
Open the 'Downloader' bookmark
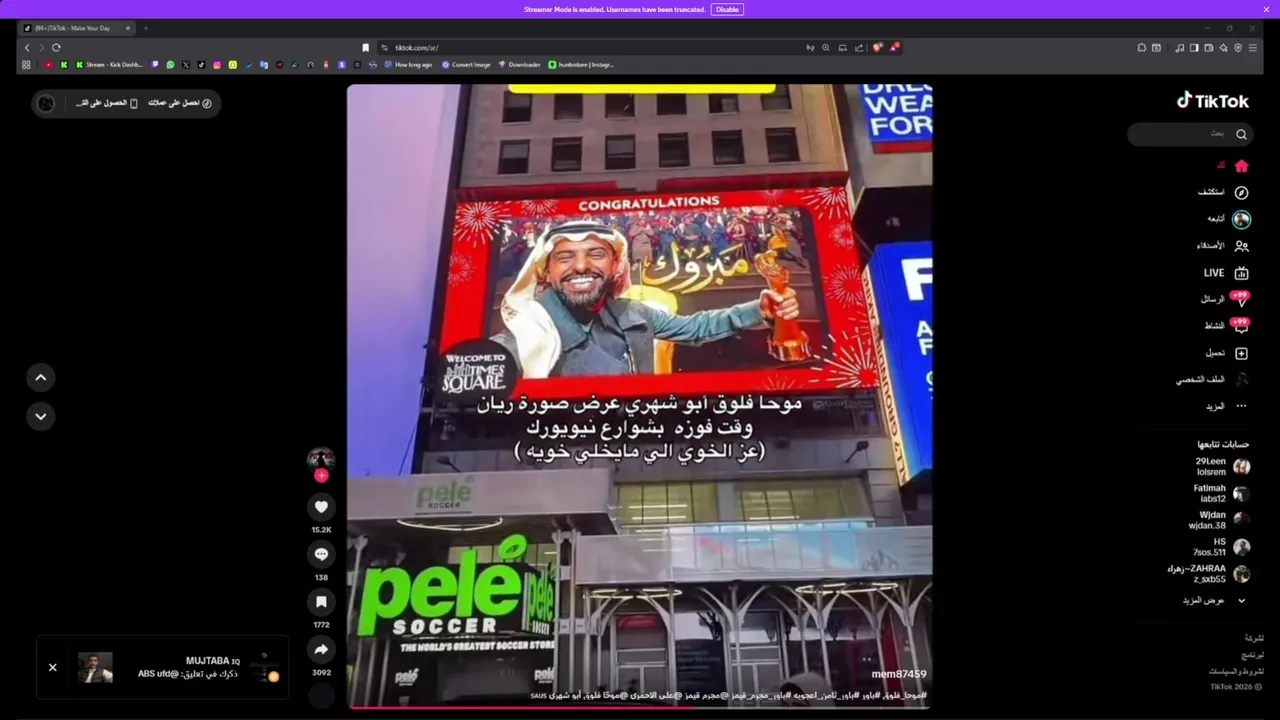(520, 65)
